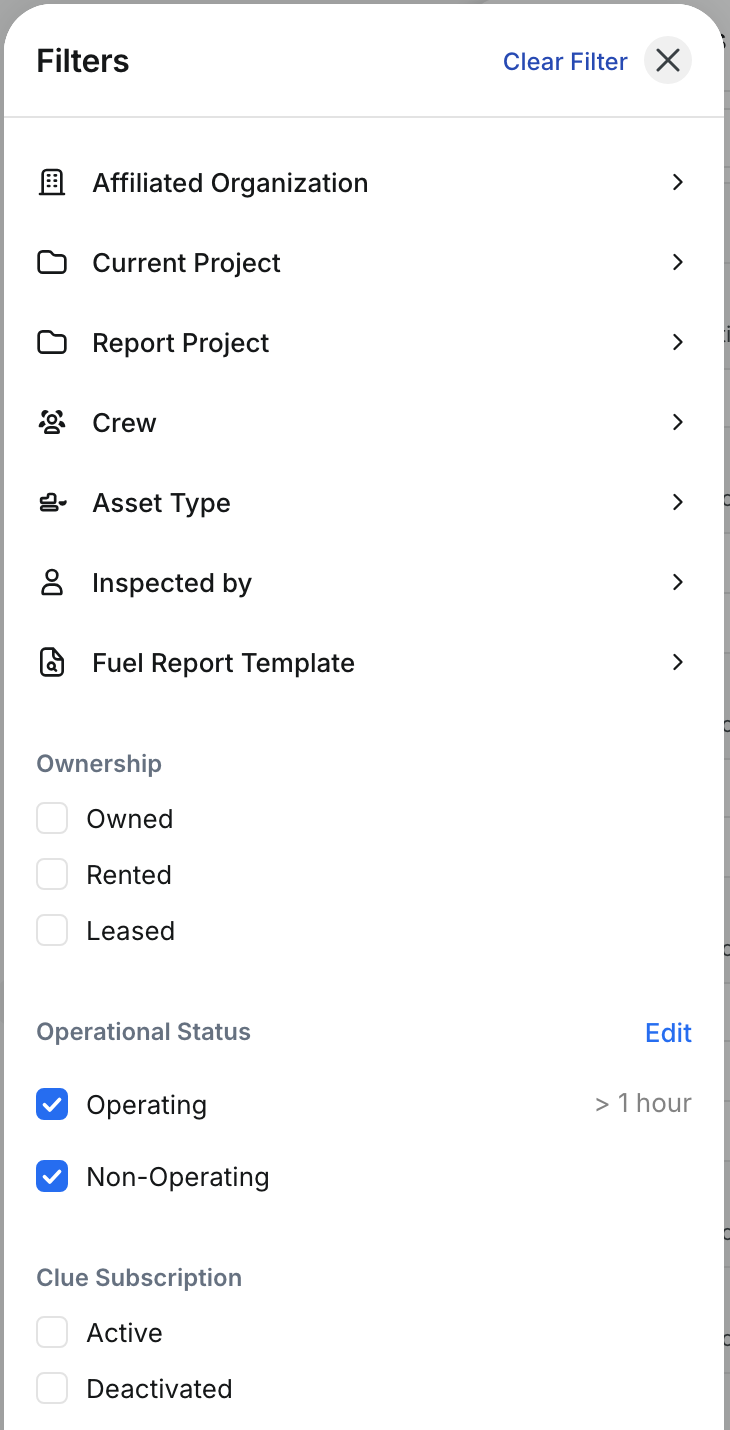Image resolution: width=730 pixels, height=1430 pixels.
Task: Expand Report Project filter chevron
Action: (x=678, y=342)
